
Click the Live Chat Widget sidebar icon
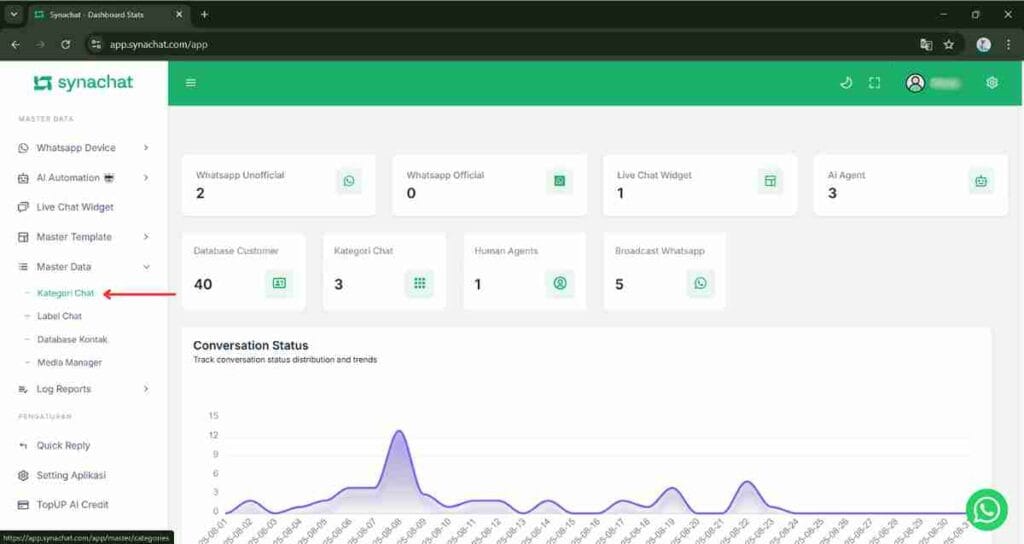click(x=23, y=207)
